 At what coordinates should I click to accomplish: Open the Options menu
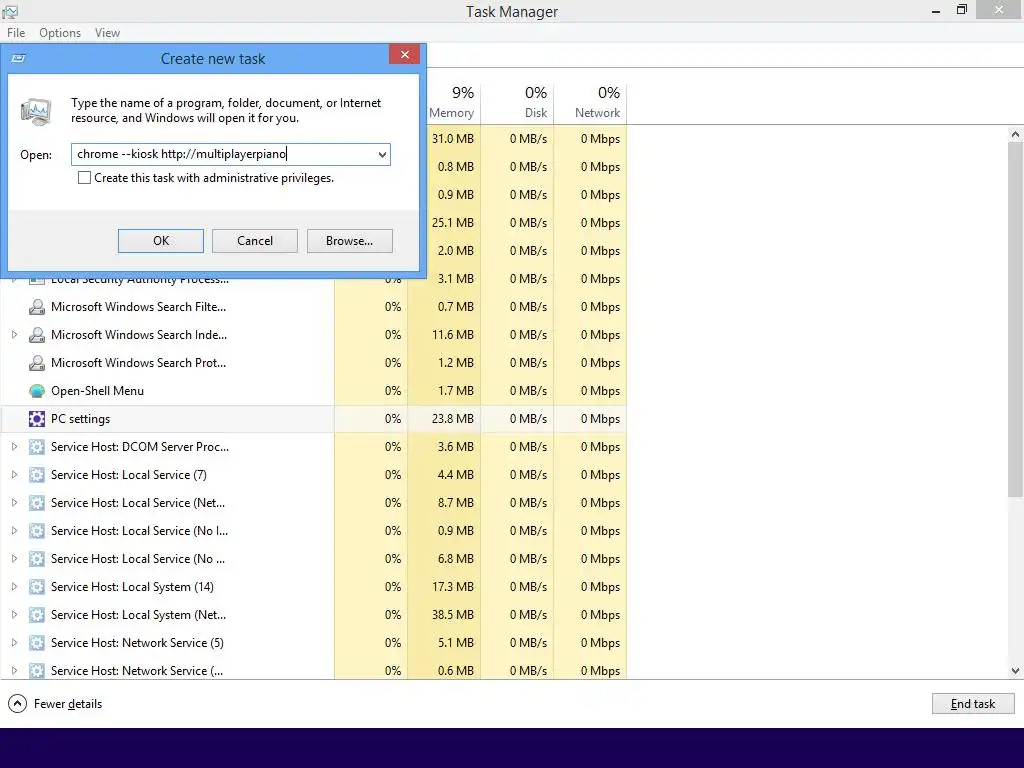tap(60, 33)
